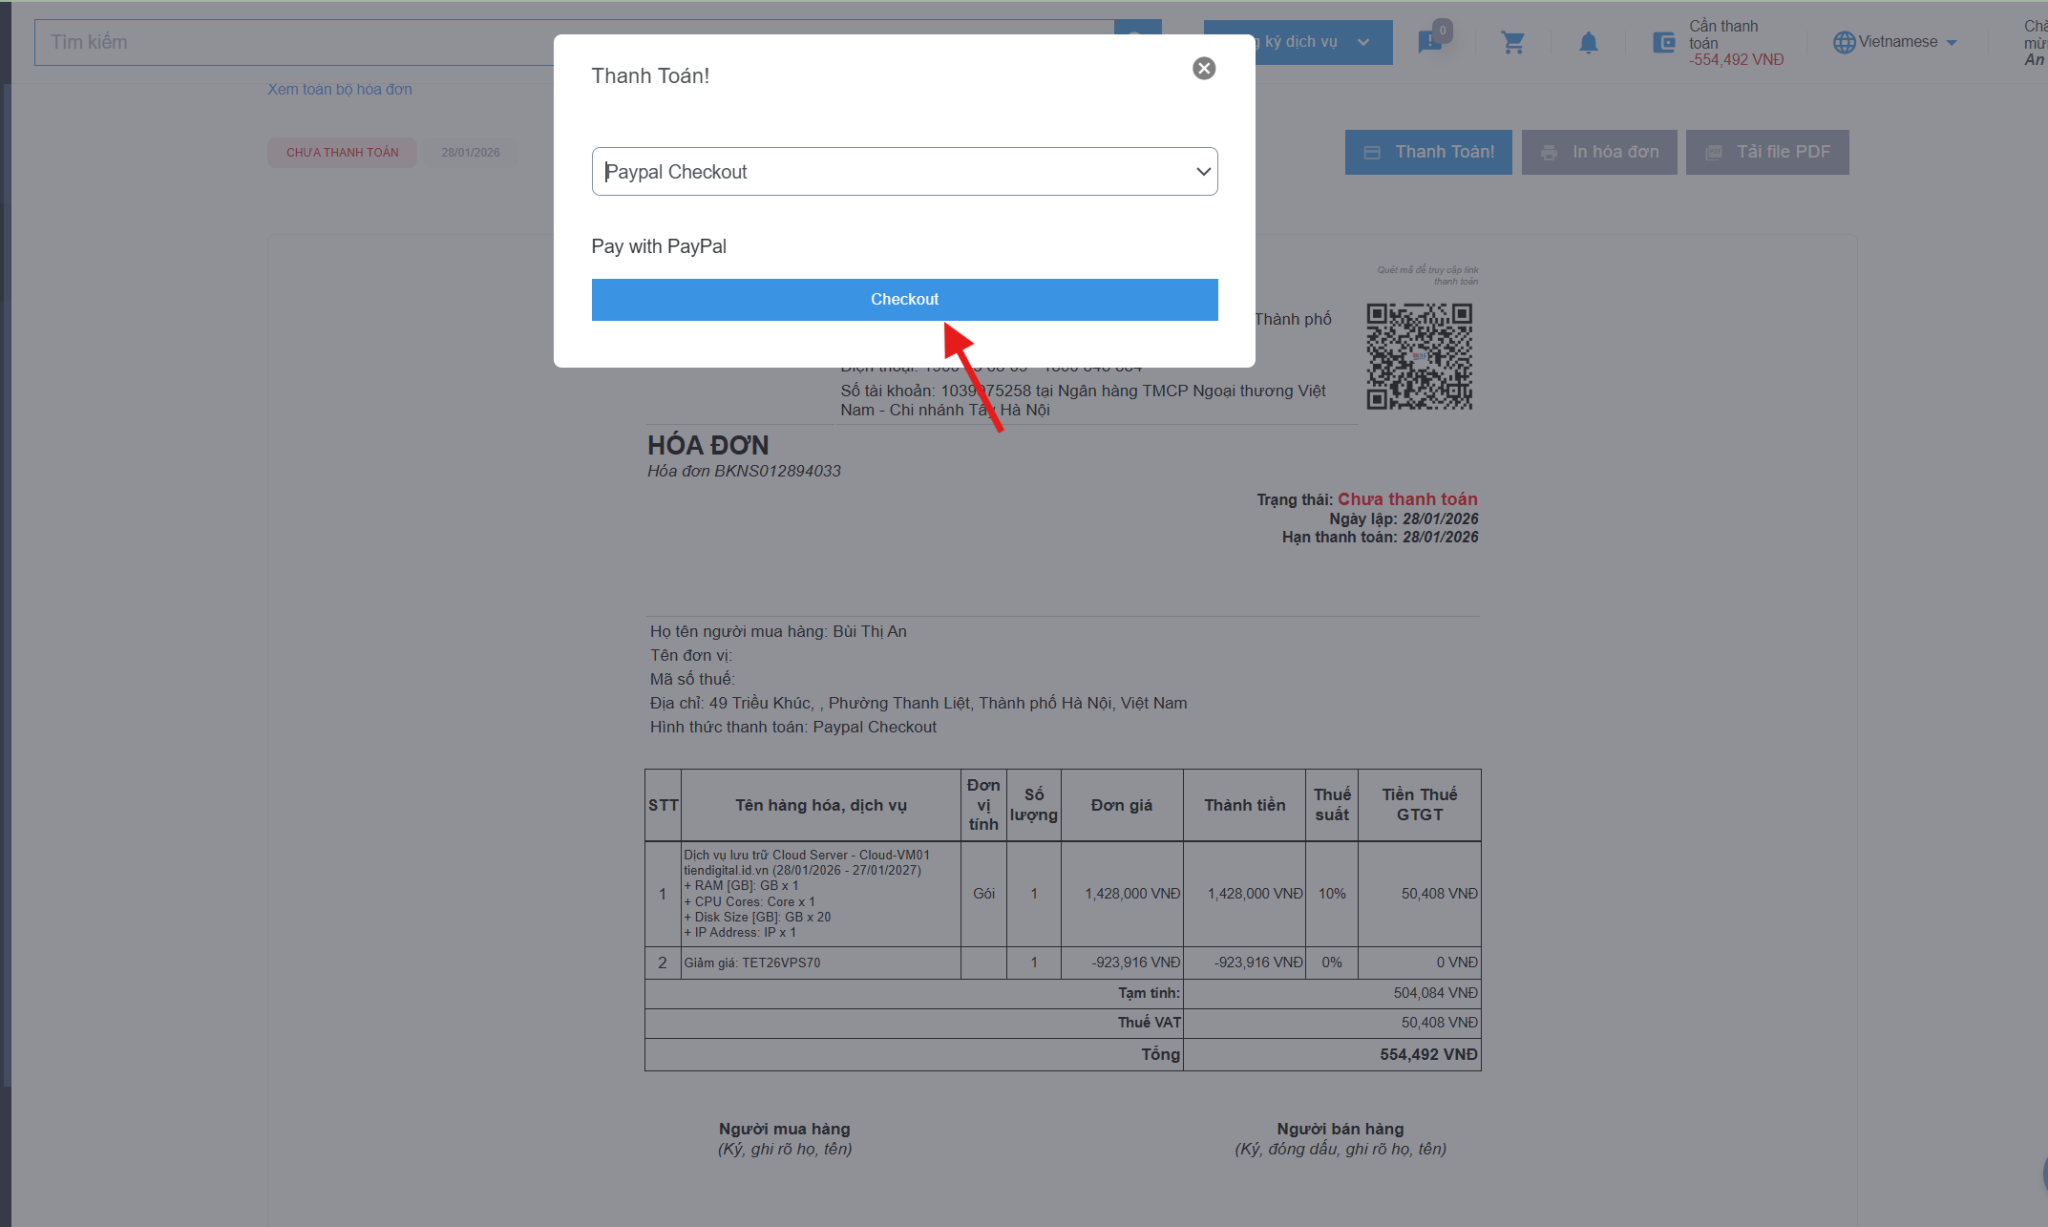Click the notification bell icon
Viewport: 2048px width, 1227px height.
[x=1588, y=43]
